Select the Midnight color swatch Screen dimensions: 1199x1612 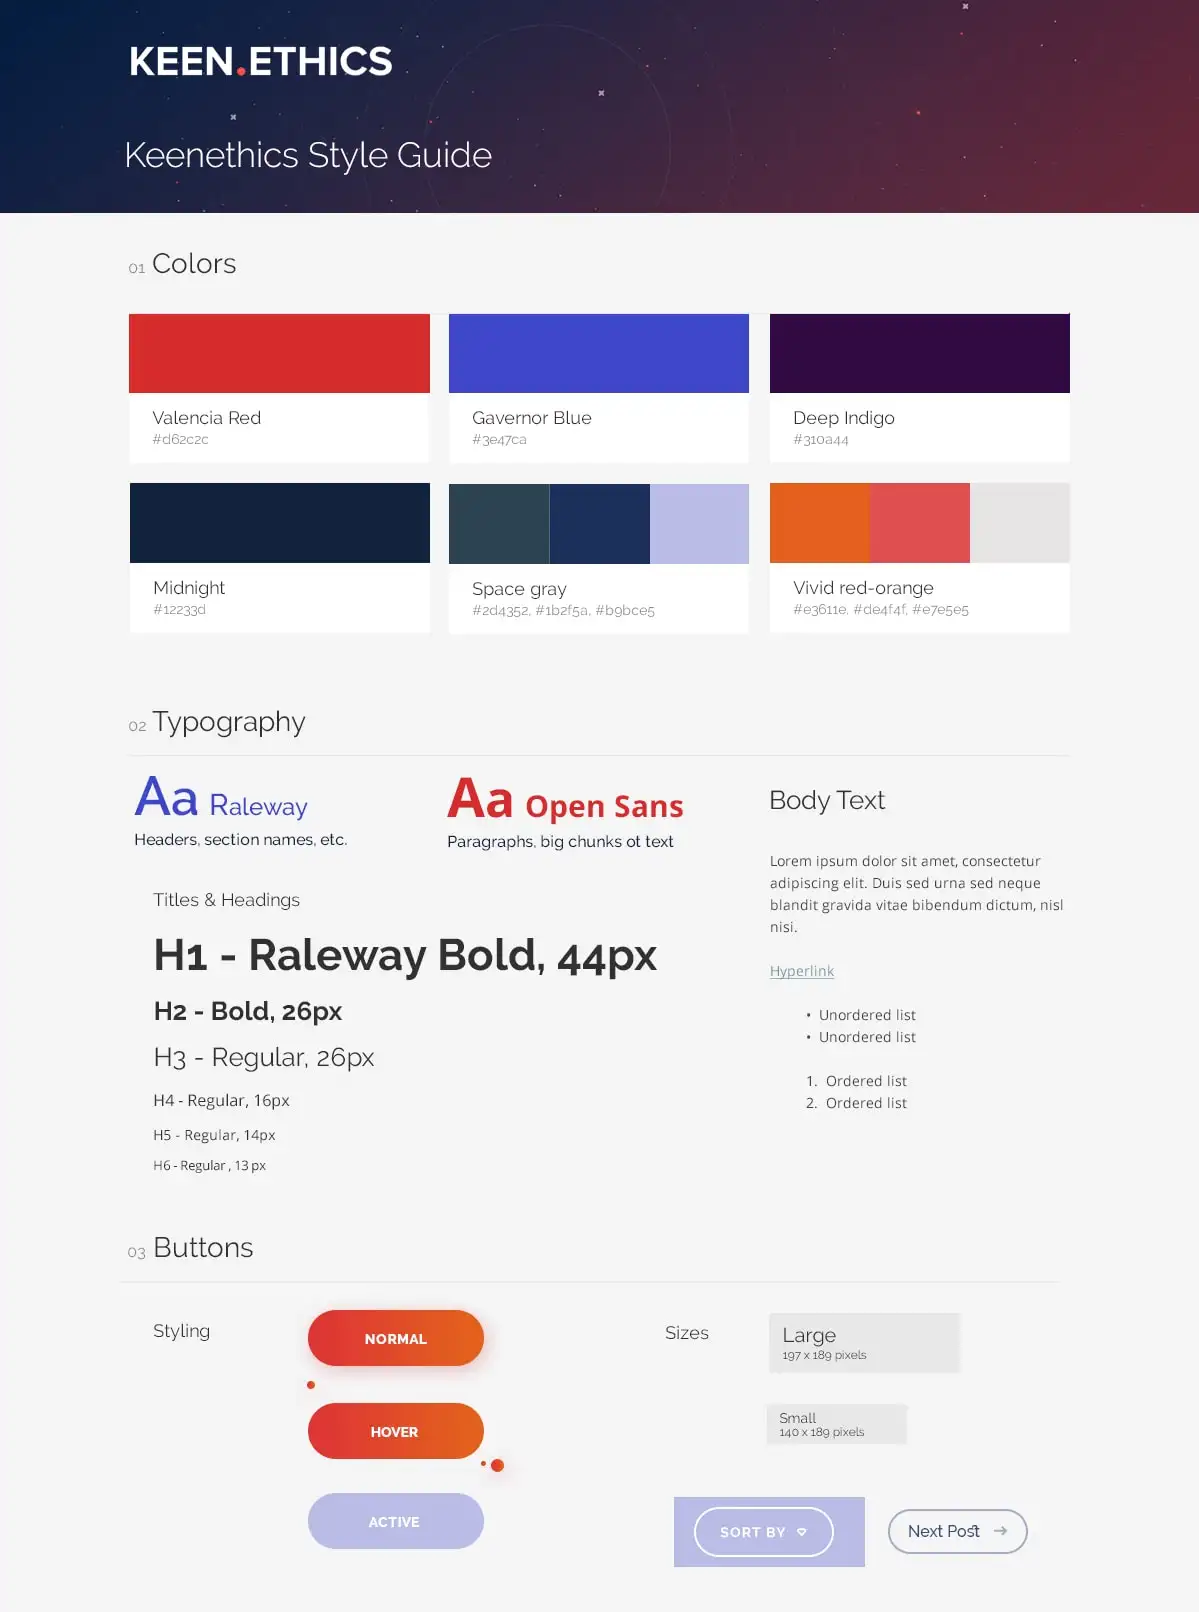click(279, 523)
